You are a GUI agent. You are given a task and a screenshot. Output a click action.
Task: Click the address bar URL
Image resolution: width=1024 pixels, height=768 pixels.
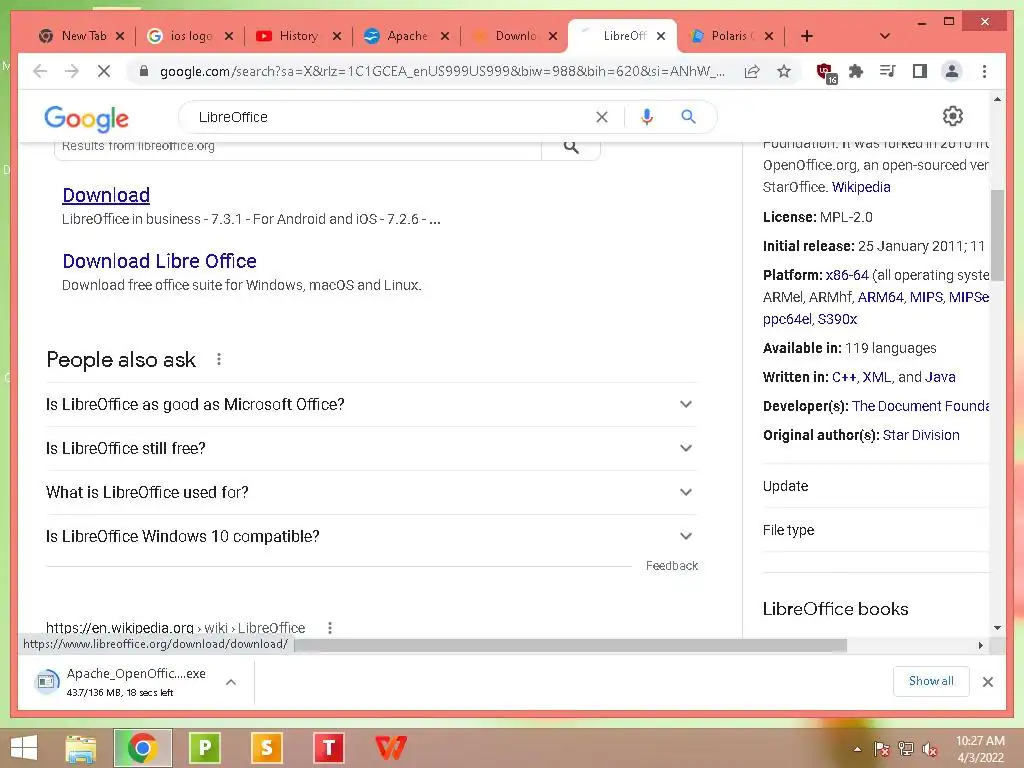(x=441, y=71)
